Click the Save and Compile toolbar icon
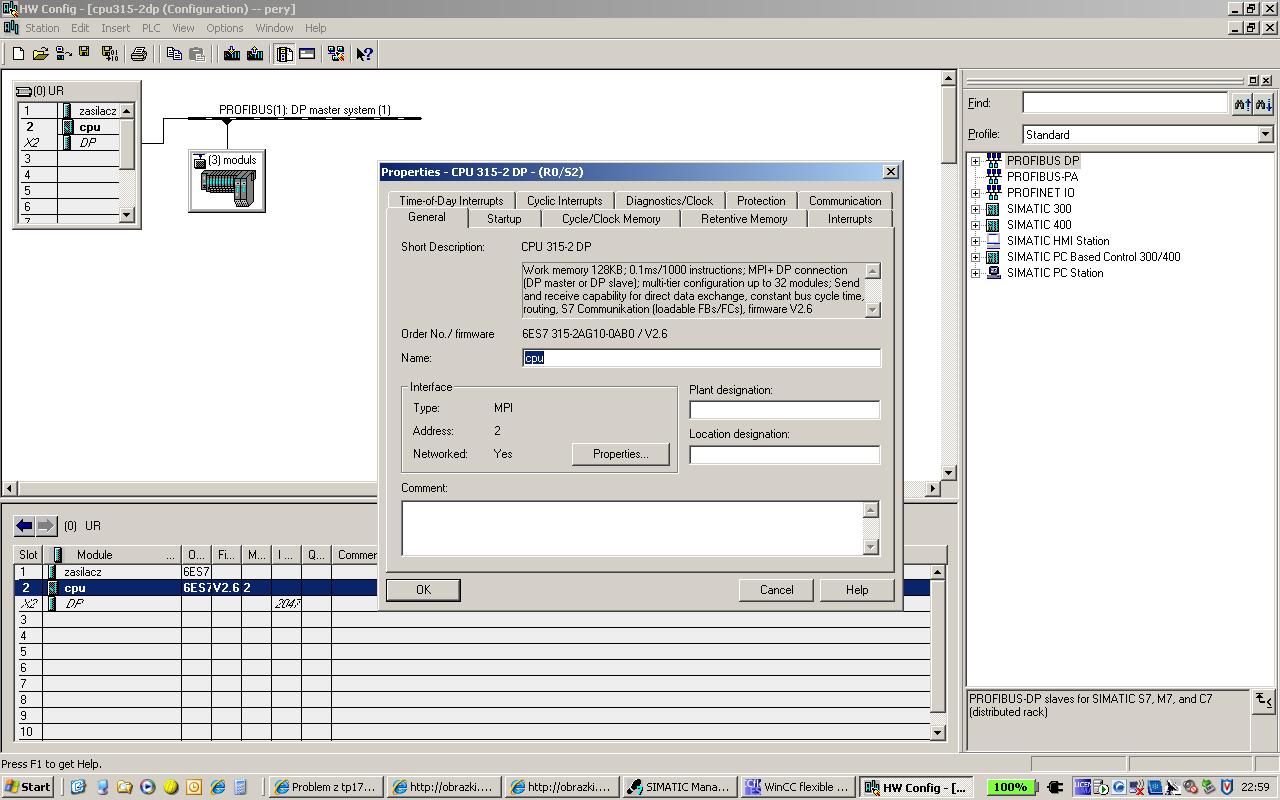1280x800 pixels. tap(109, 54)
